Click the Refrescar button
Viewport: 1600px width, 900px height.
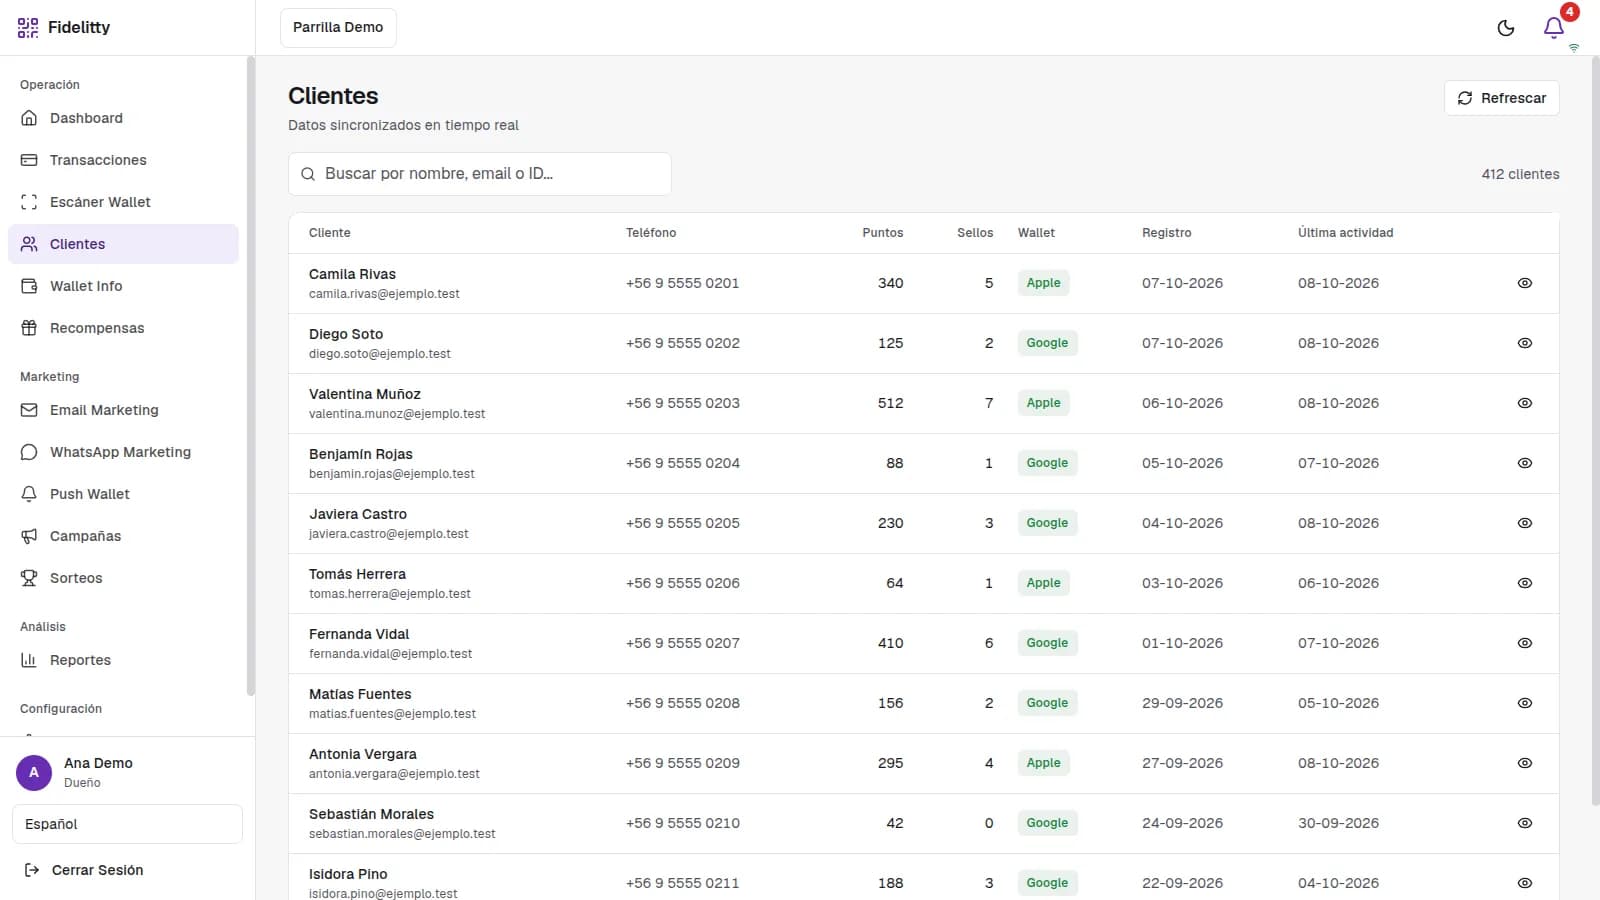(1501, 98)
